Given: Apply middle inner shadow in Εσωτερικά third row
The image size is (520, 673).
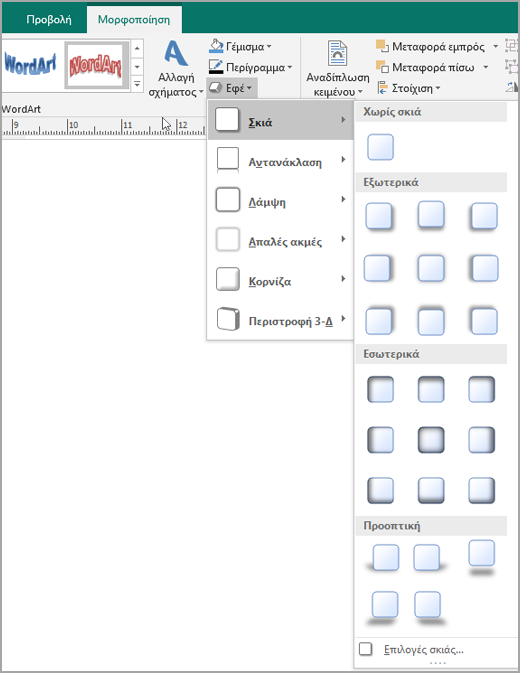Looking at the screenshot, I should [431, 490].
